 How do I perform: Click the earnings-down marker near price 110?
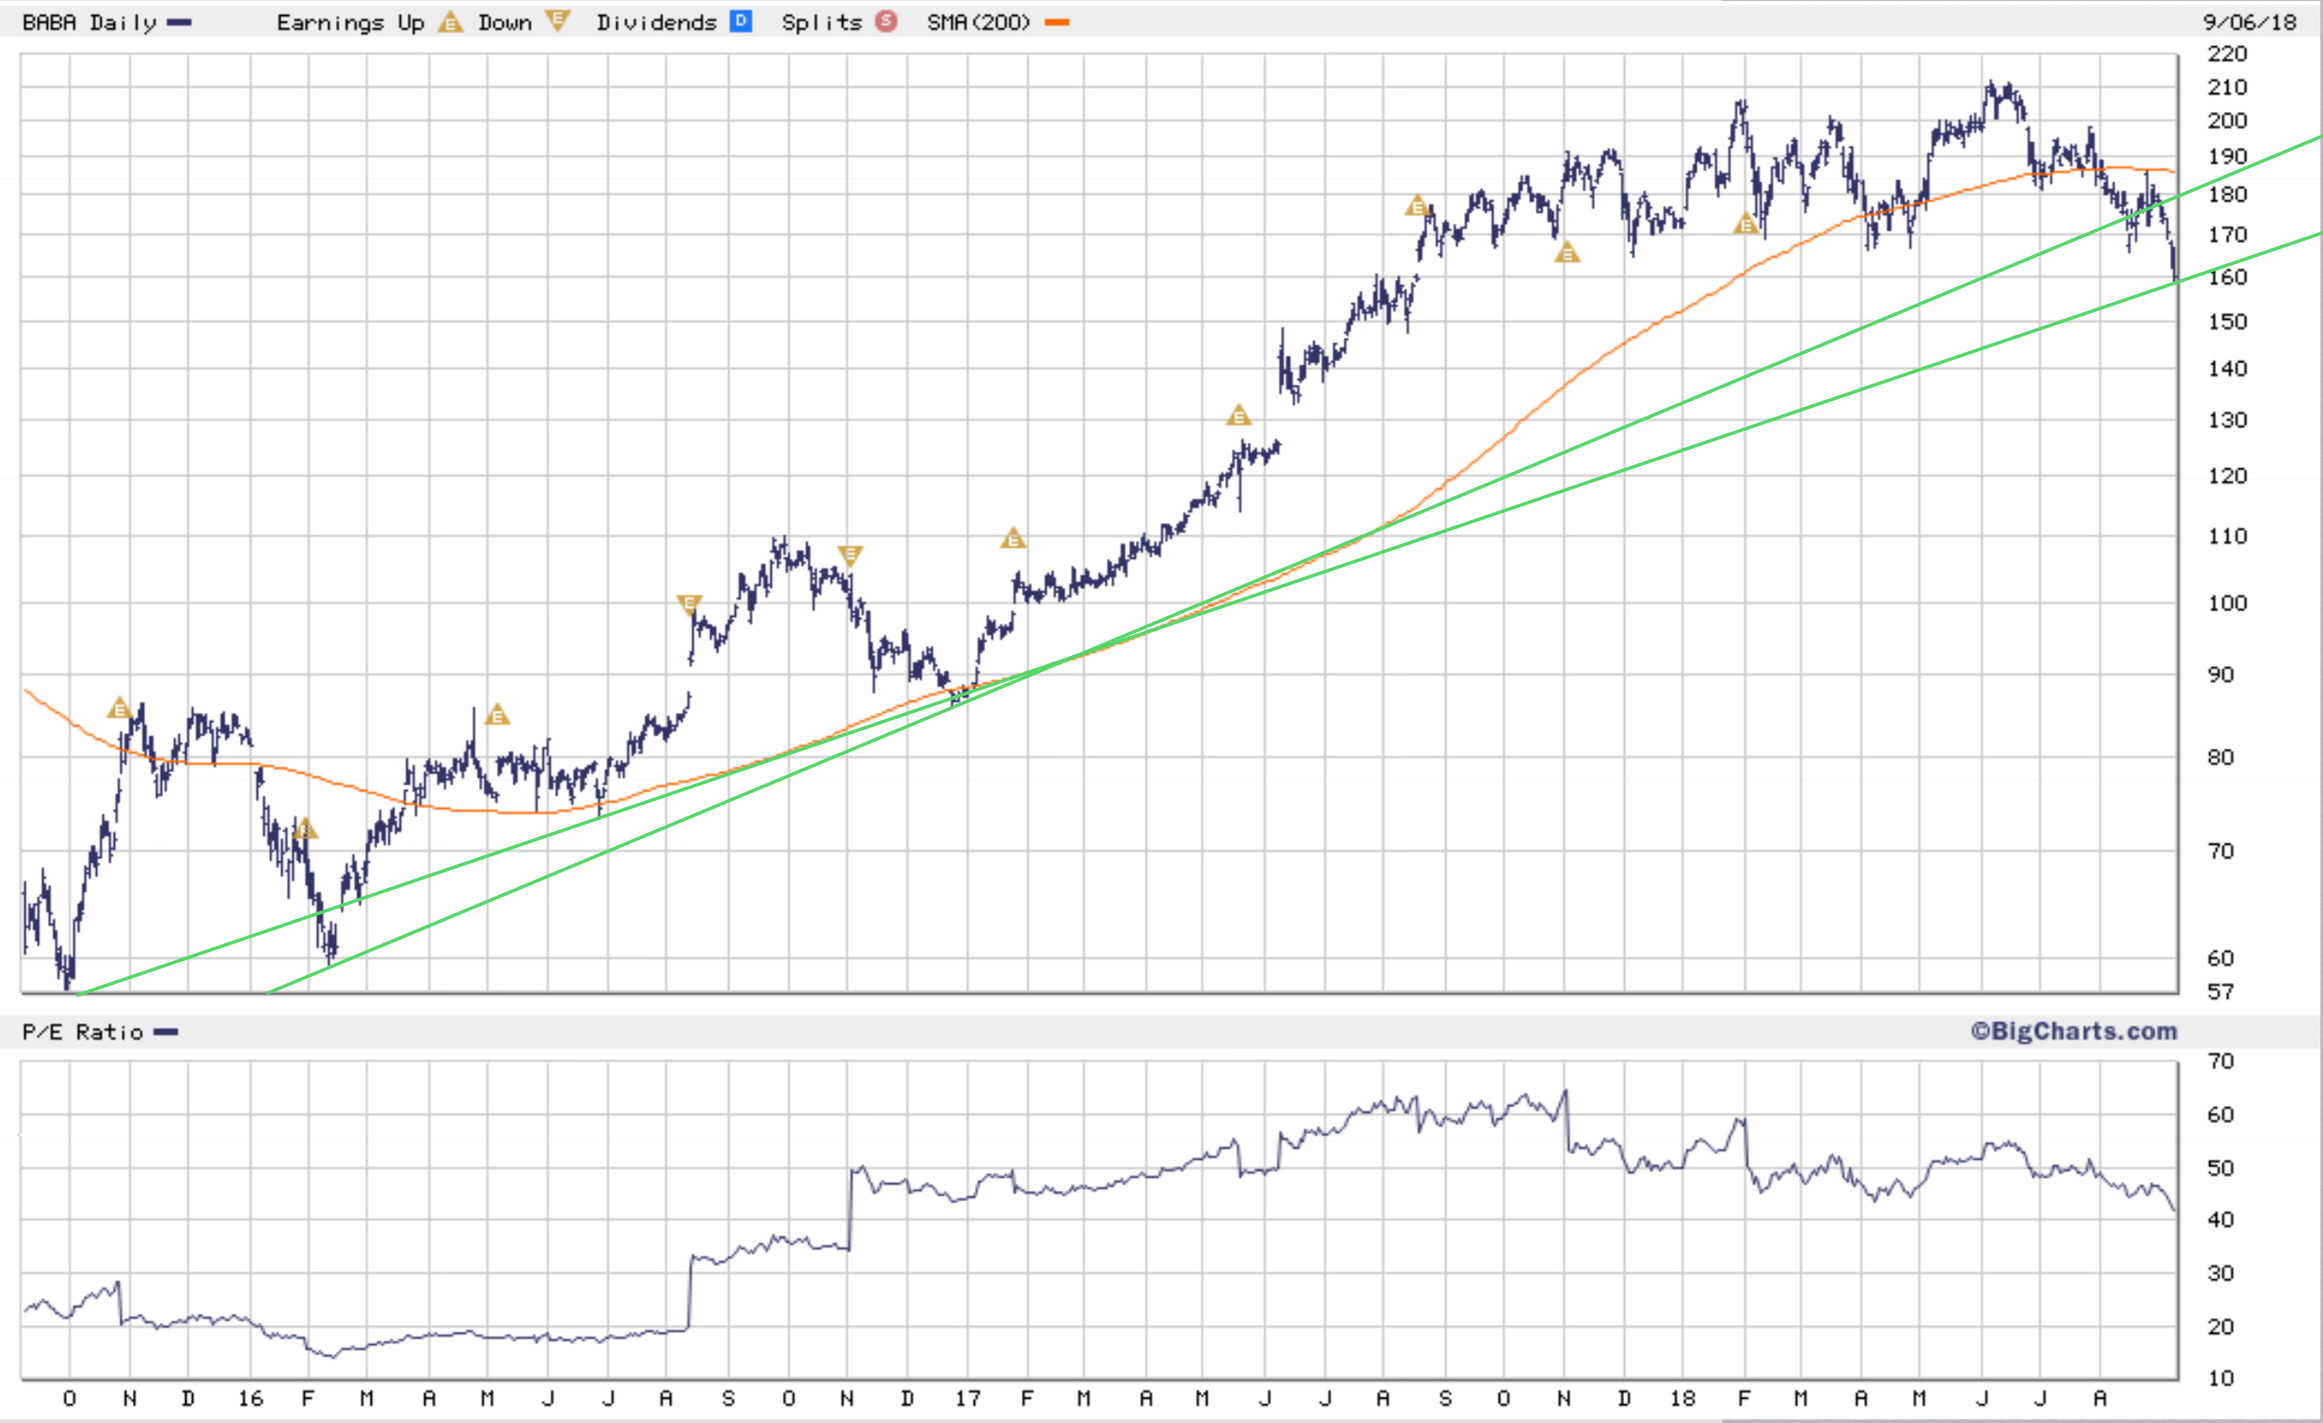(849, 554)
